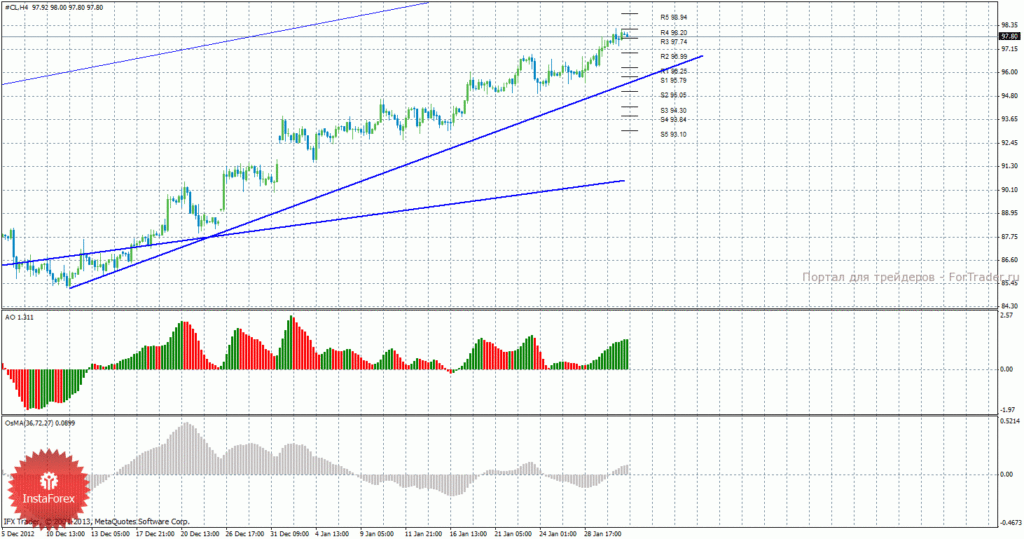Click the #CL,H4 chart title text
The height and width of the screenshot is (539, 1024).
point(16,8)
